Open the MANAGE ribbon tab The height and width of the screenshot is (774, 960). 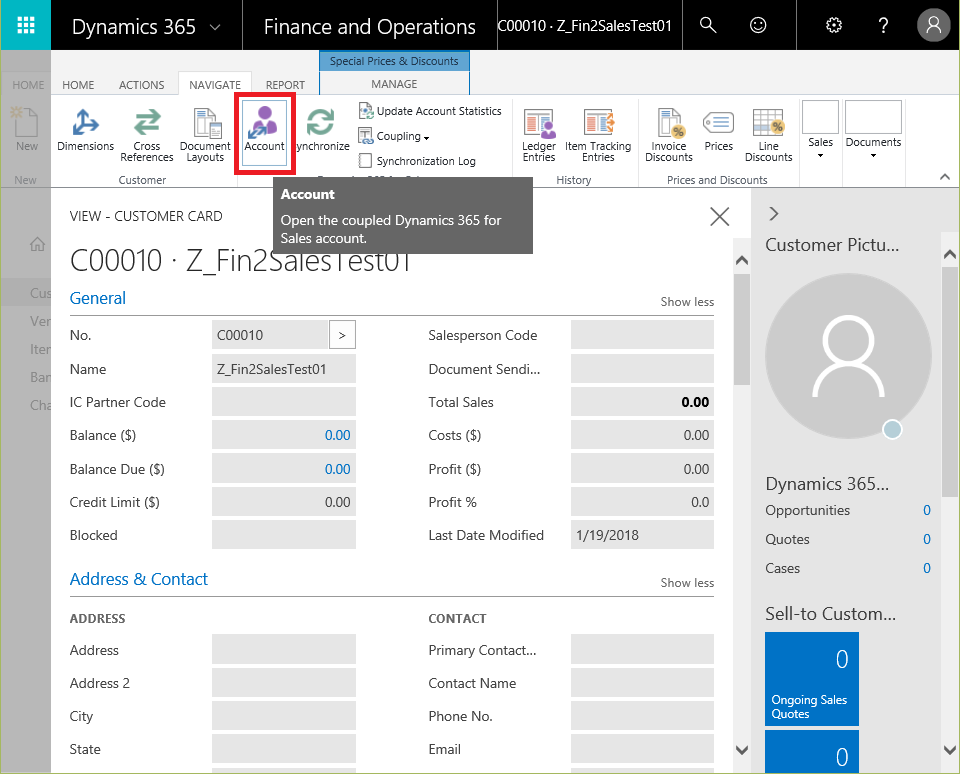click(x=394, y=84)
